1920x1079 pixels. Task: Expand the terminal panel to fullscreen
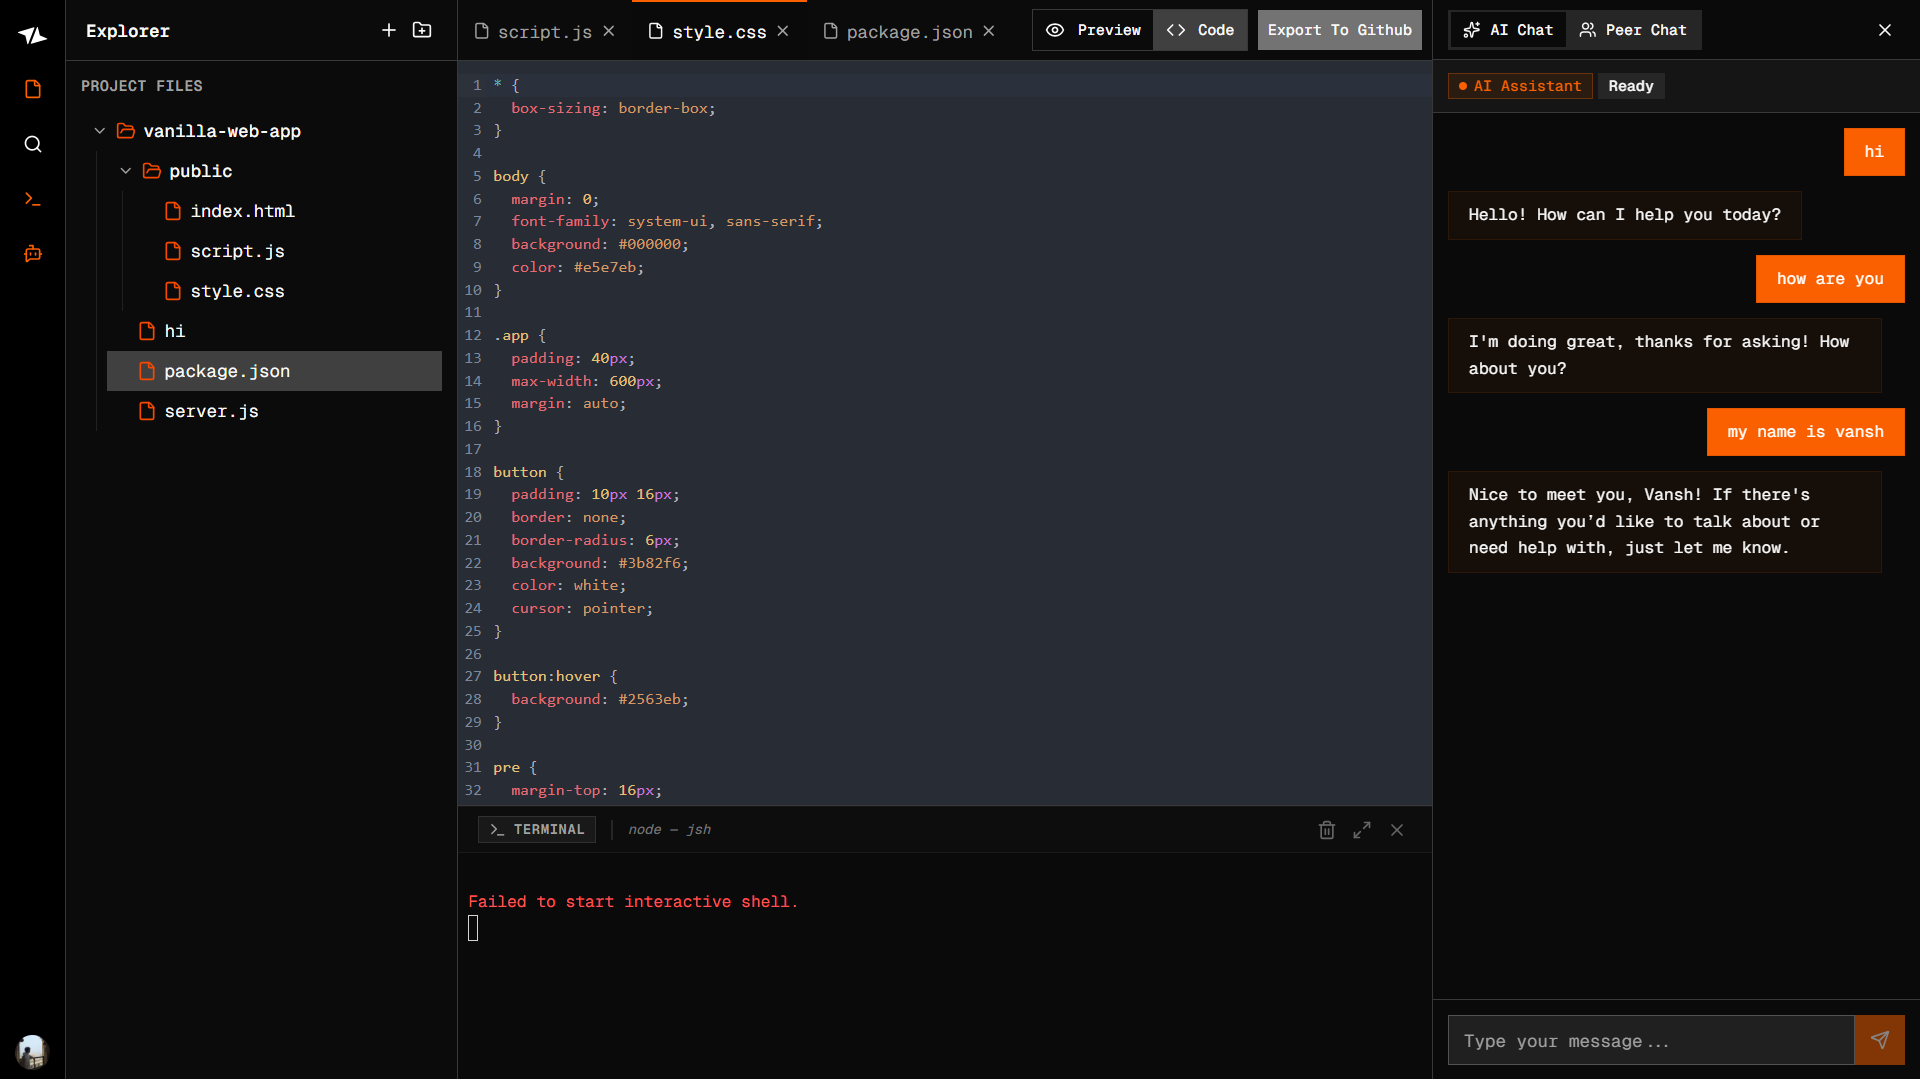(x=1361, y=829)
